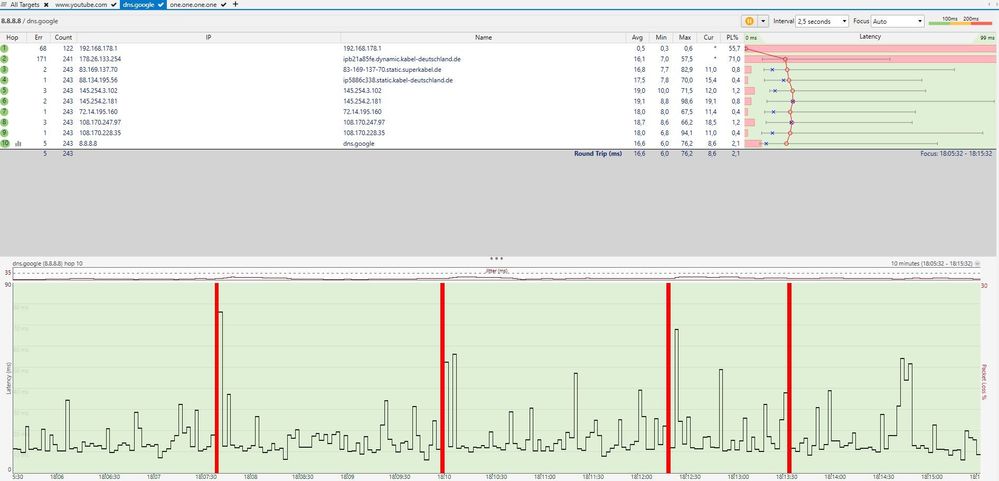Open the timeline graph 10 minutes range dropdown

click(x=978, y=262)
